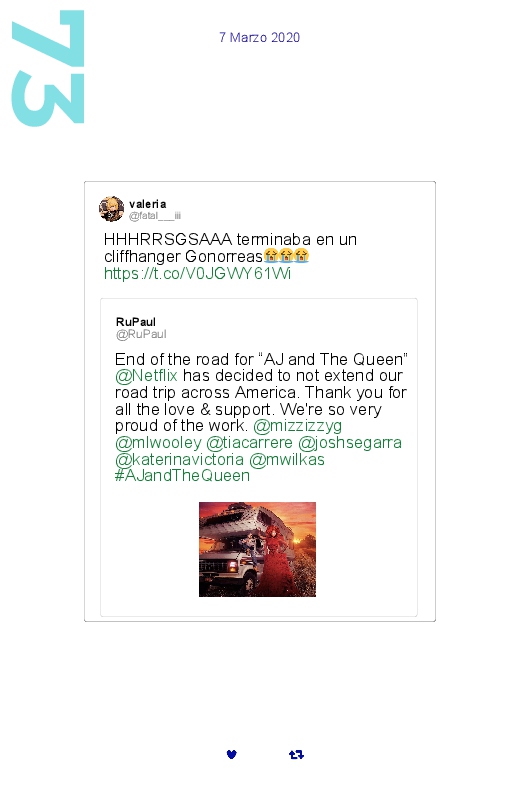The height and width of the screenshot is (803, 520).
Task: View the AJ and The Queen poster image
Action: [x=257, y=549]
